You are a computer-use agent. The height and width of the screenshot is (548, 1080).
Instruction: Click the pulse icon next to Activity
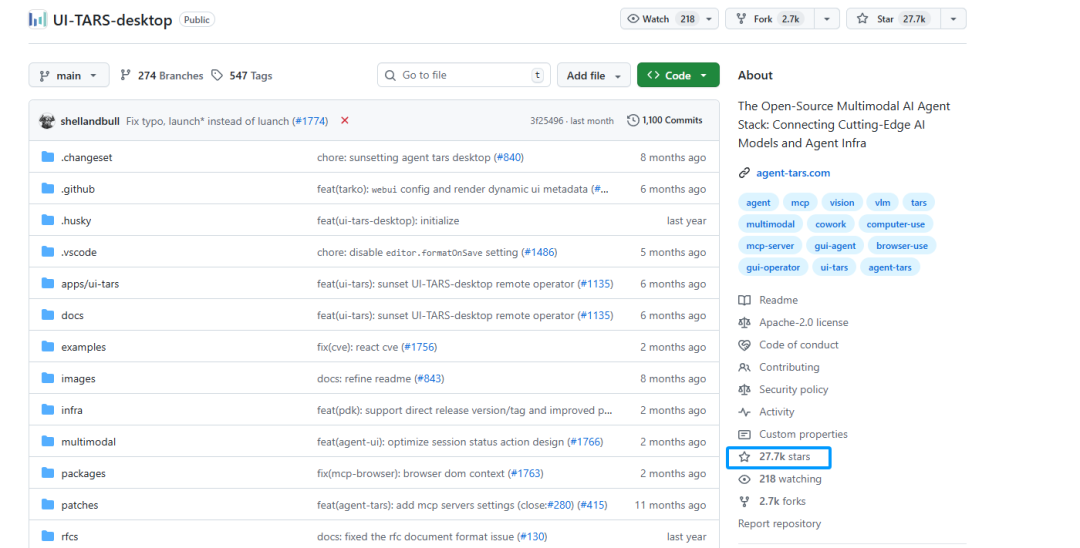point(744,412)
